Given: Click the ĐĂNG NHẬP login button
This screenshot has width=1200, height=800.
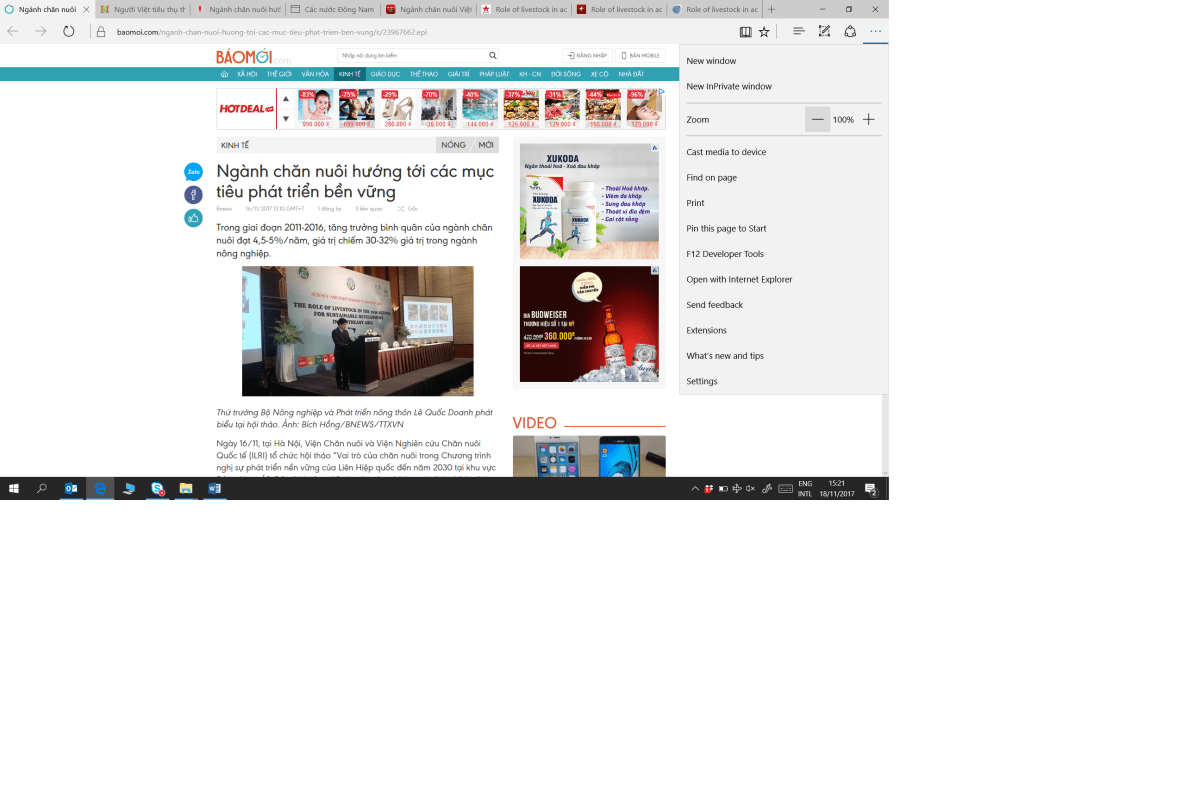Looking at the screenshot, I should (587, 56).
